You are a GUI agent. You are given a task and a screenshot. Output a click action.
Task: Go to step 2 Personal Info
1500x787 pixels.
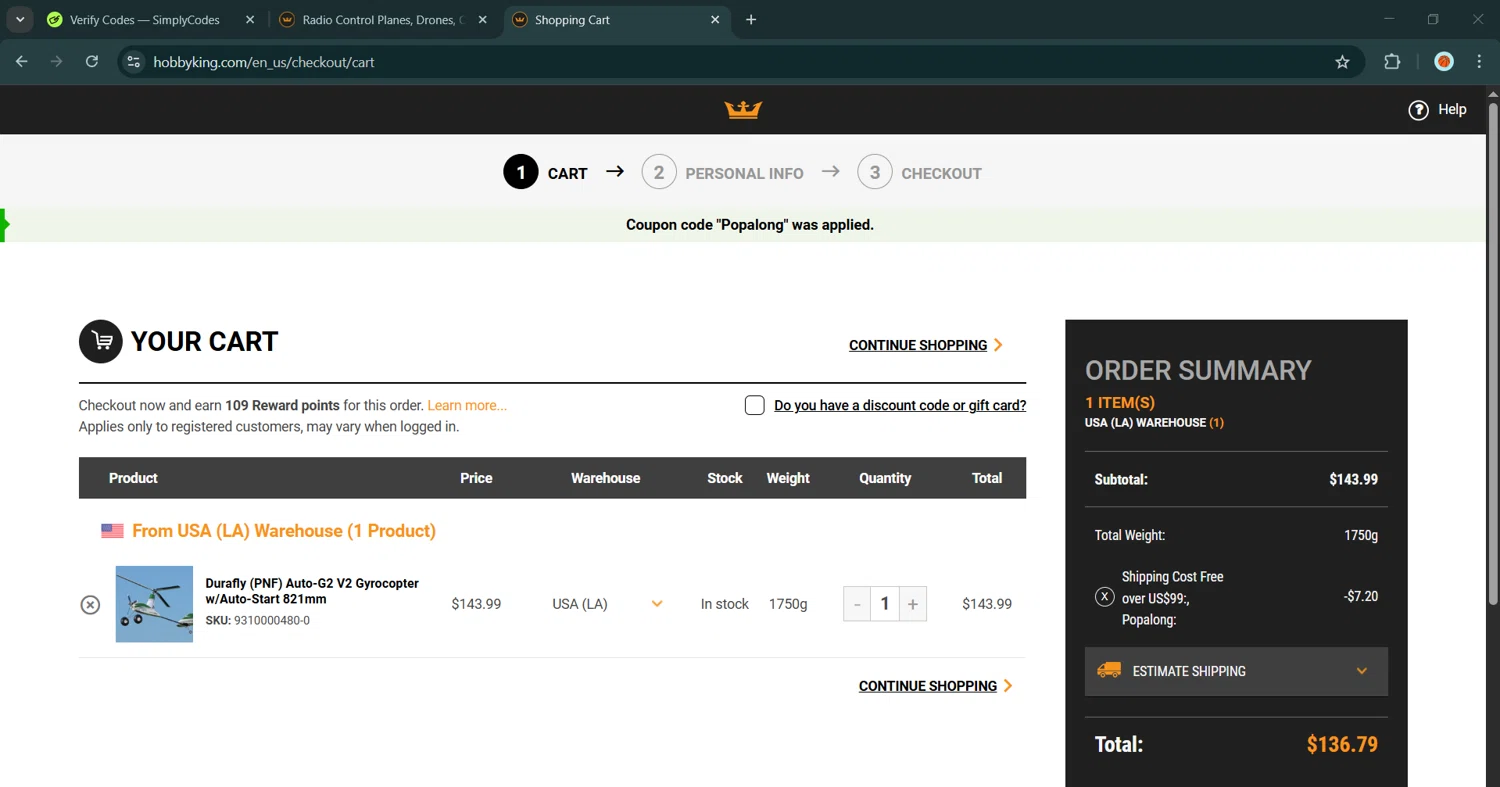point(722,173)
